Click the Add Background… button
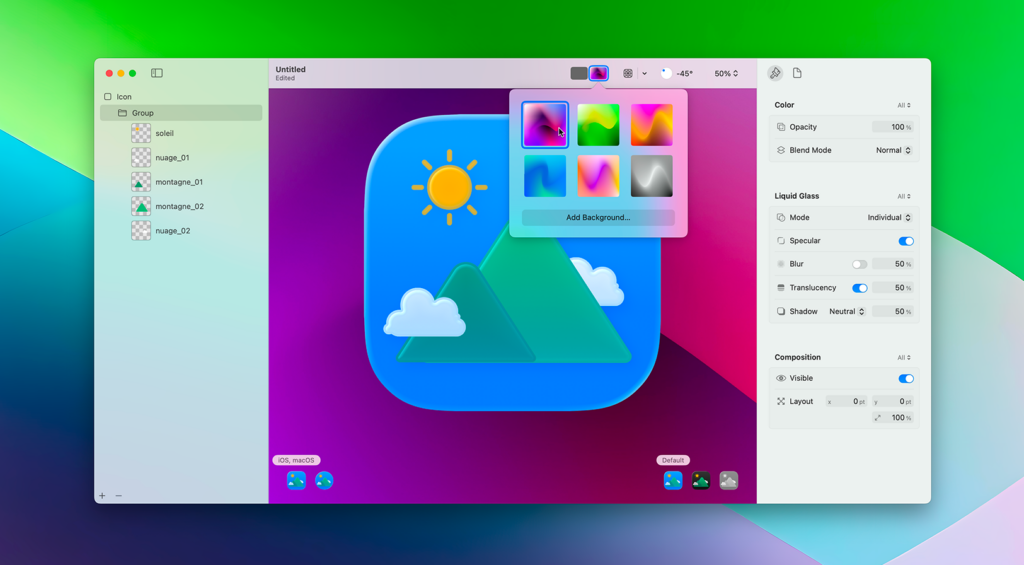This screenshot has width=1024, height=565. coord(598,218)
